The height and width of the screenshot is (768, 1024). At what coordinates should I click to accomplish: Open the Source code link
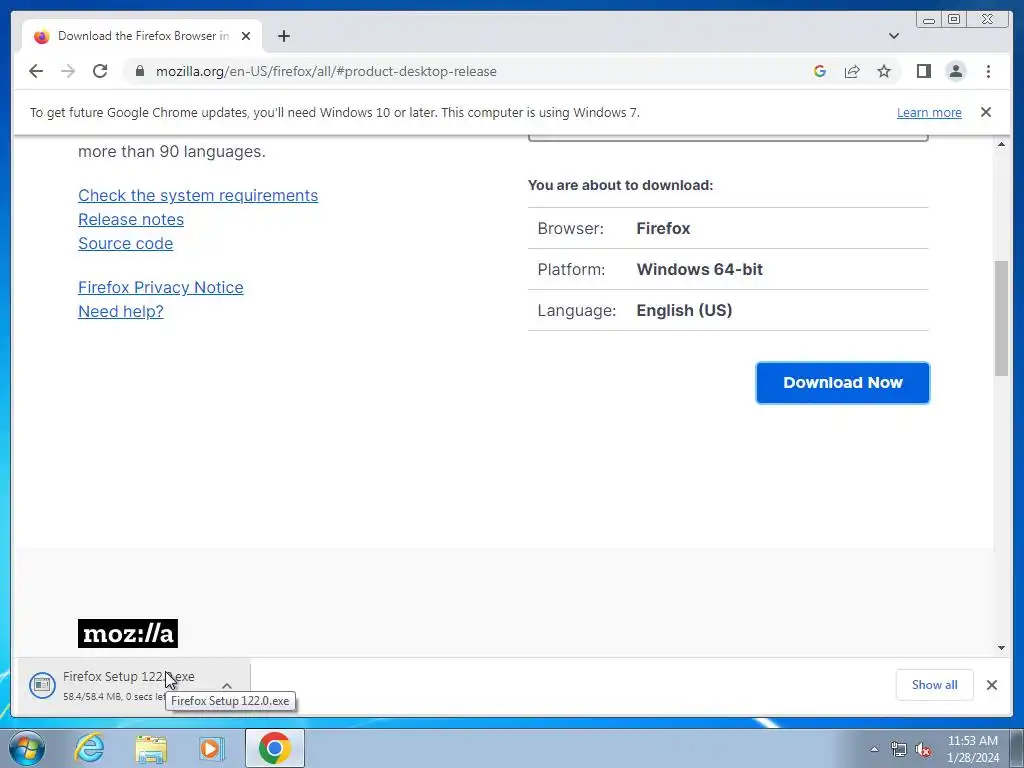pos(125,243)
